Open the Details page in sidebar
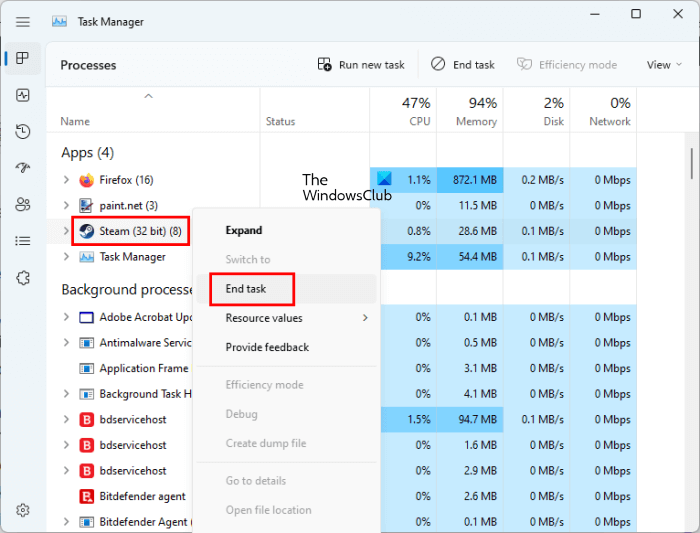The image size is (700, 533). click(23, 241)
